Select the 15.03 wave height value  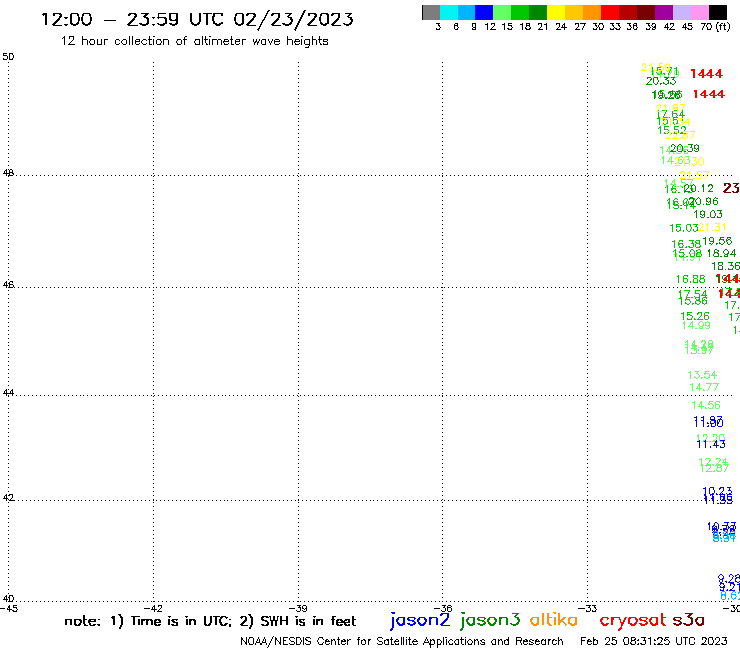click(x=683, y=228)
